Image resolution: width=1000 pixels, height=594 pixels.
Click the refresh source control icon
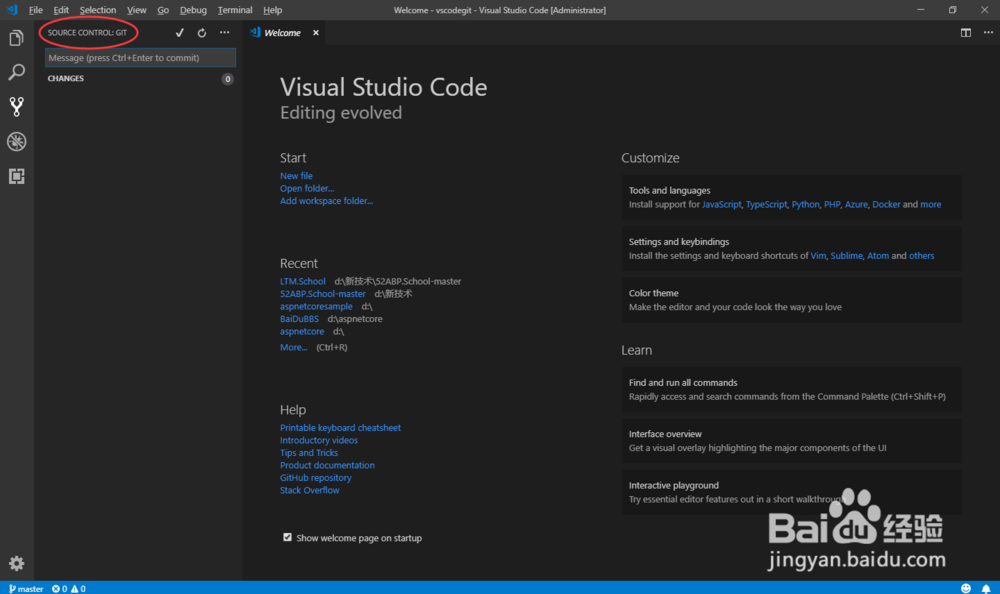click(x=202, y=33)
